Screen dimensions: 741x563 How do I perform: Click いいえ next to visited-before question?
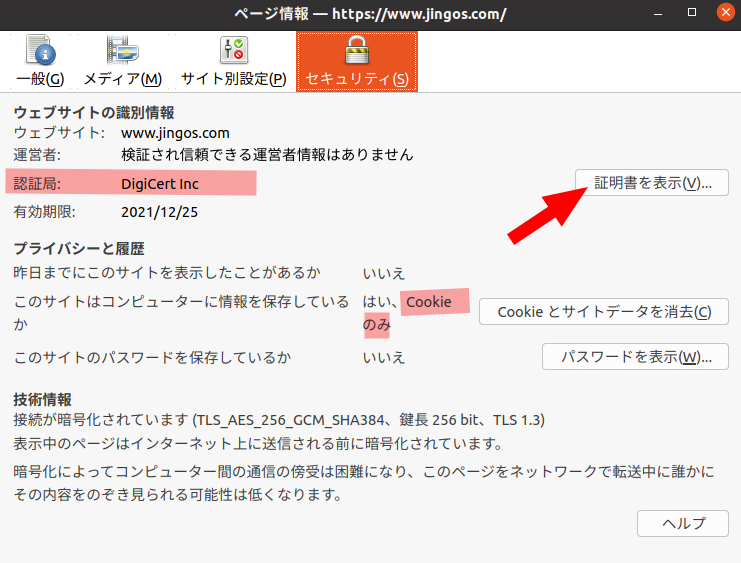pyautogui.click(x=384, y=273)
